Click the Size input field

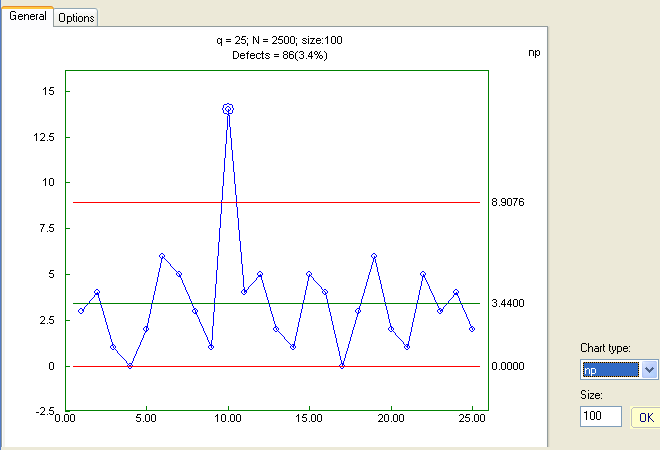(601, 415)
